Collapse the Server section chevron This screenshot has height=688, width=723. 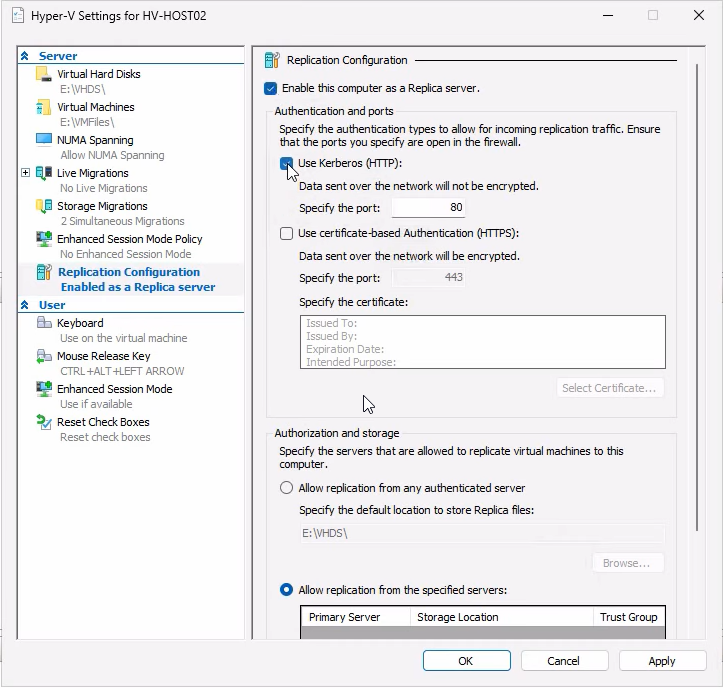tap(25, 56)
